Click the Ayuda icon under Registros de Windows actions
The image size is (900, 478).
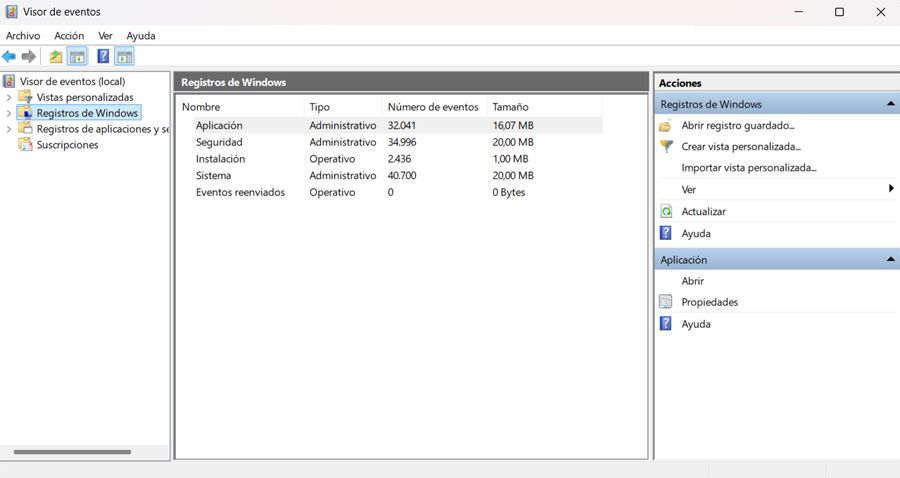click(x=666, y=233)
